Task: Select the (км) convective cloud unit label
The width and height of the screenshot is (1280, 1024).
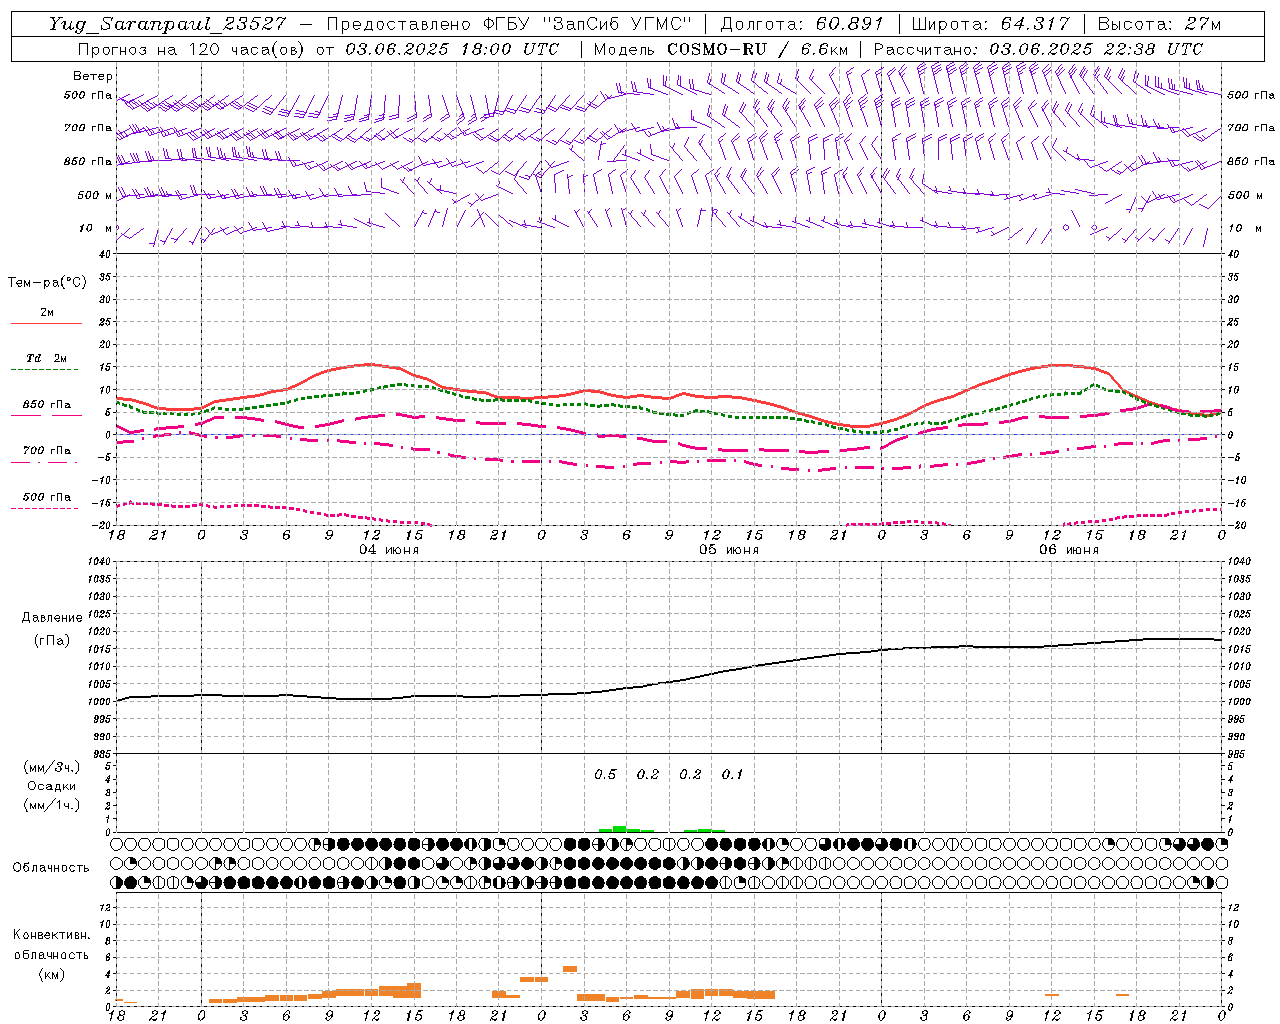Action: coord(51,974)
